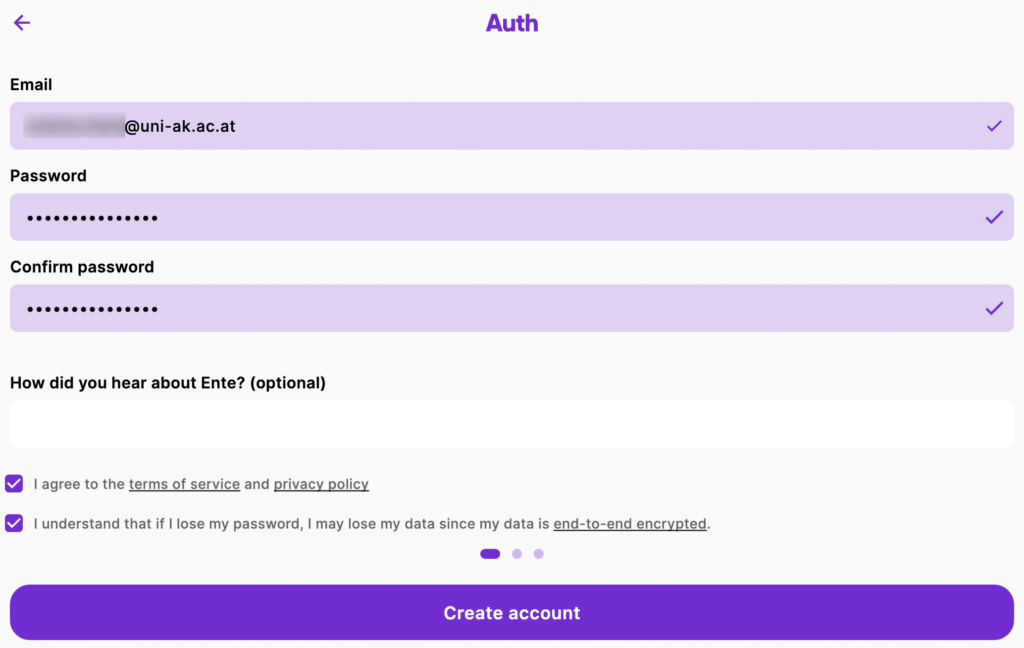Image resolution: width=1024 pixels, height=648 pixels.
Task: Click the checkmark icon in Password field
Action: pos(993,217)
